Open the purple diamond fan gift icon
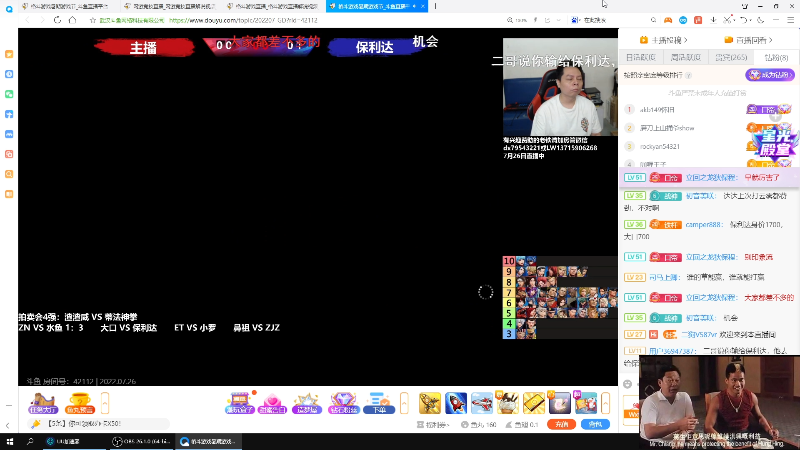Screen dimensions: 800x450 (x=343, y=403)
